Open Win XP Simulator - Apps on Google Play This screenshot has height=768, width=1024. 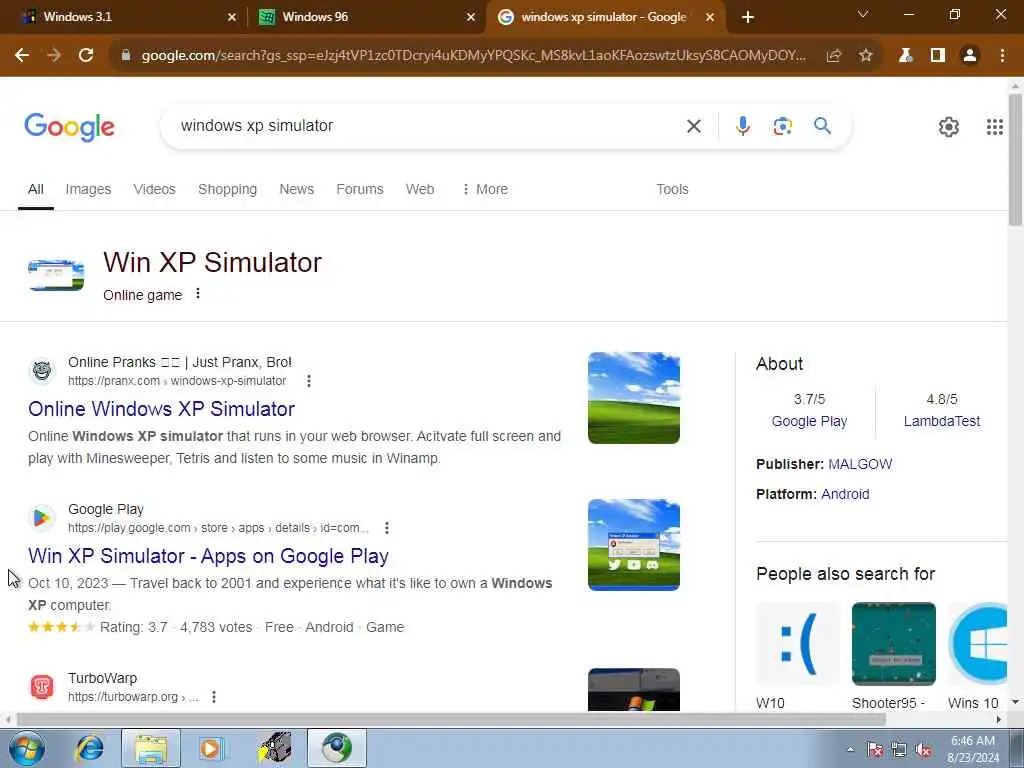pos(208,556)
